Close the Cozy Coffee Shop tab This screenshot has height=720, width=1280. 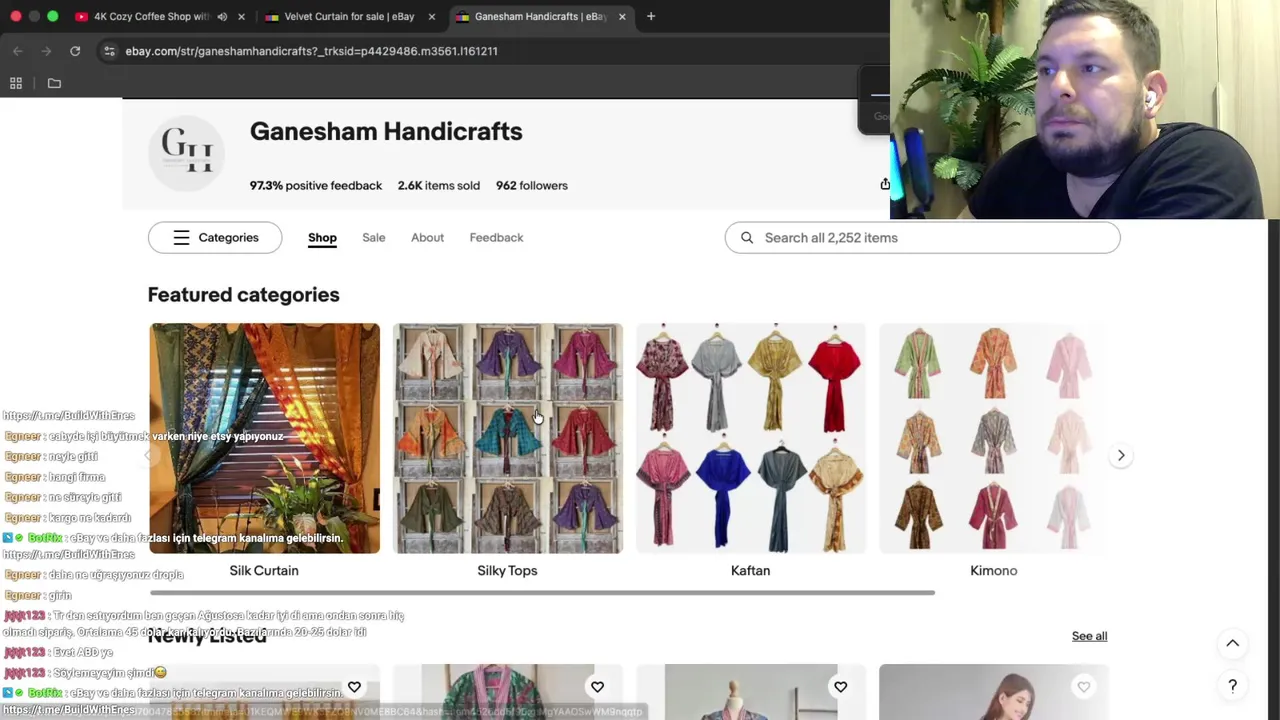[x=241, y=16]
